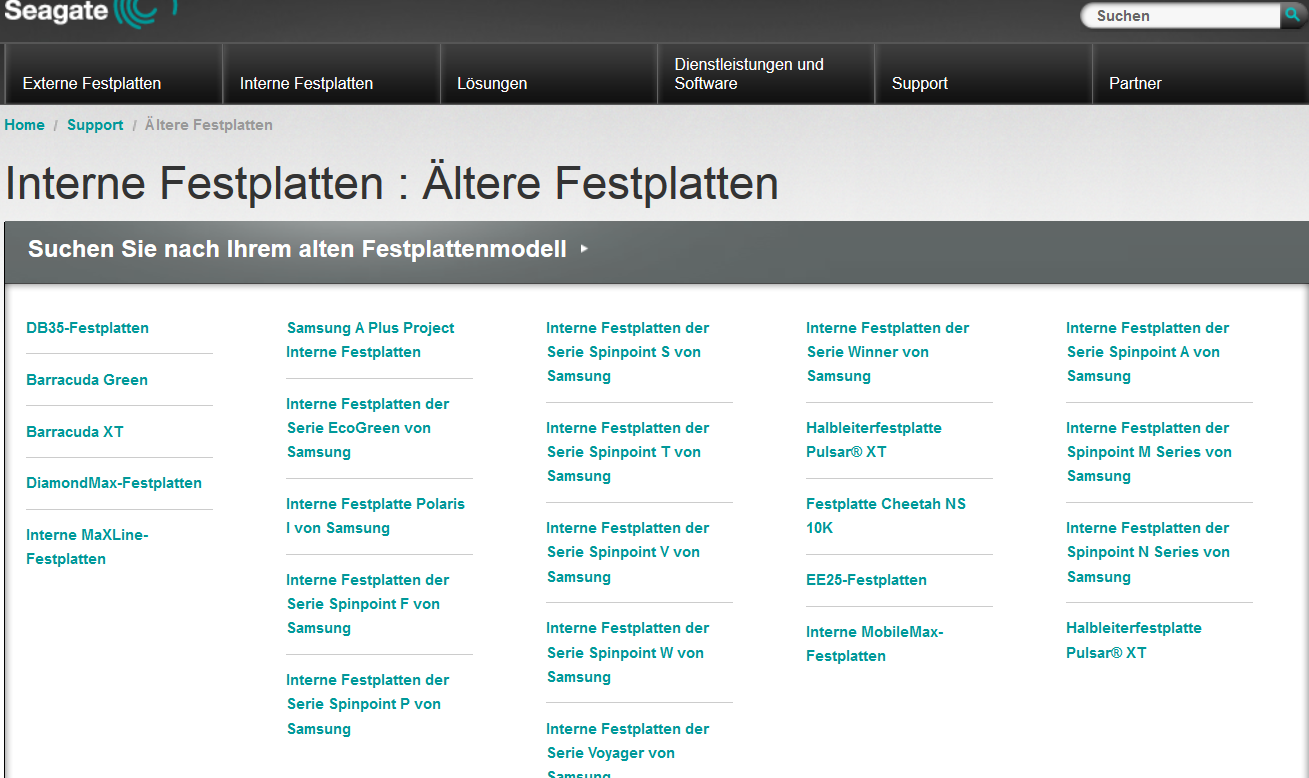
Task: Open Serie Spinpoint V von Samsung
Action: point(627,552)
